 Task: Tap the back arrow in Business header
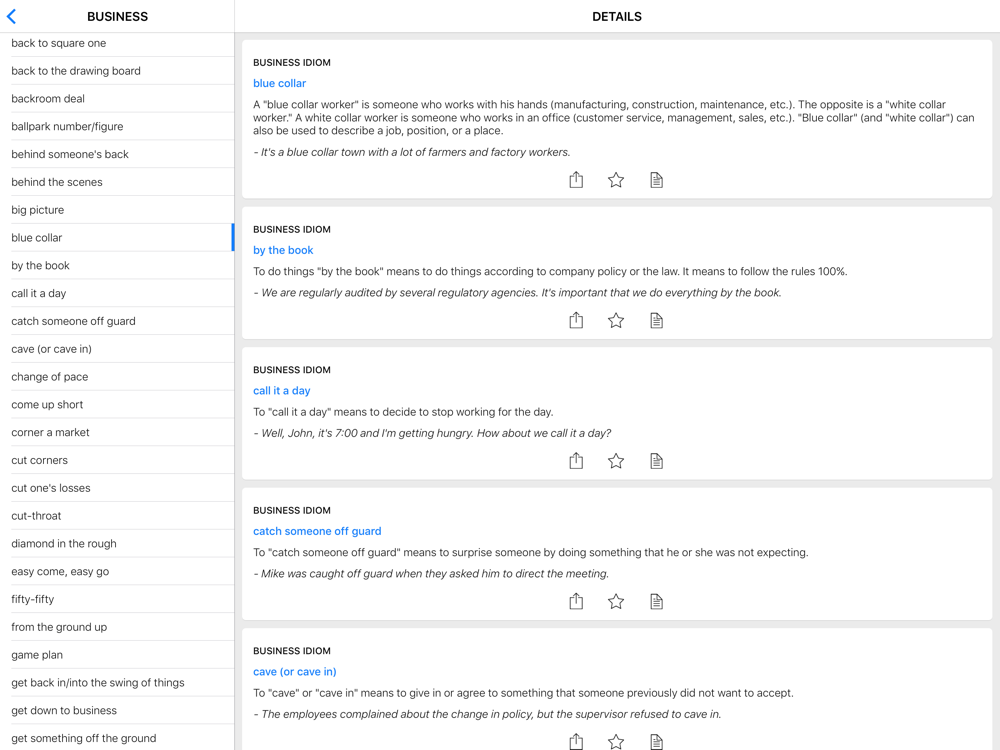click(12, 16)
